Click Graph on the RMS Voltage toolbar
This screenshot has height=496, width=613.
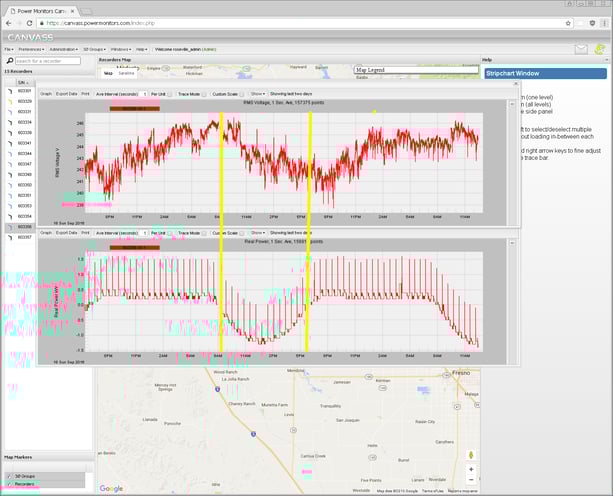tap(46, 94)
